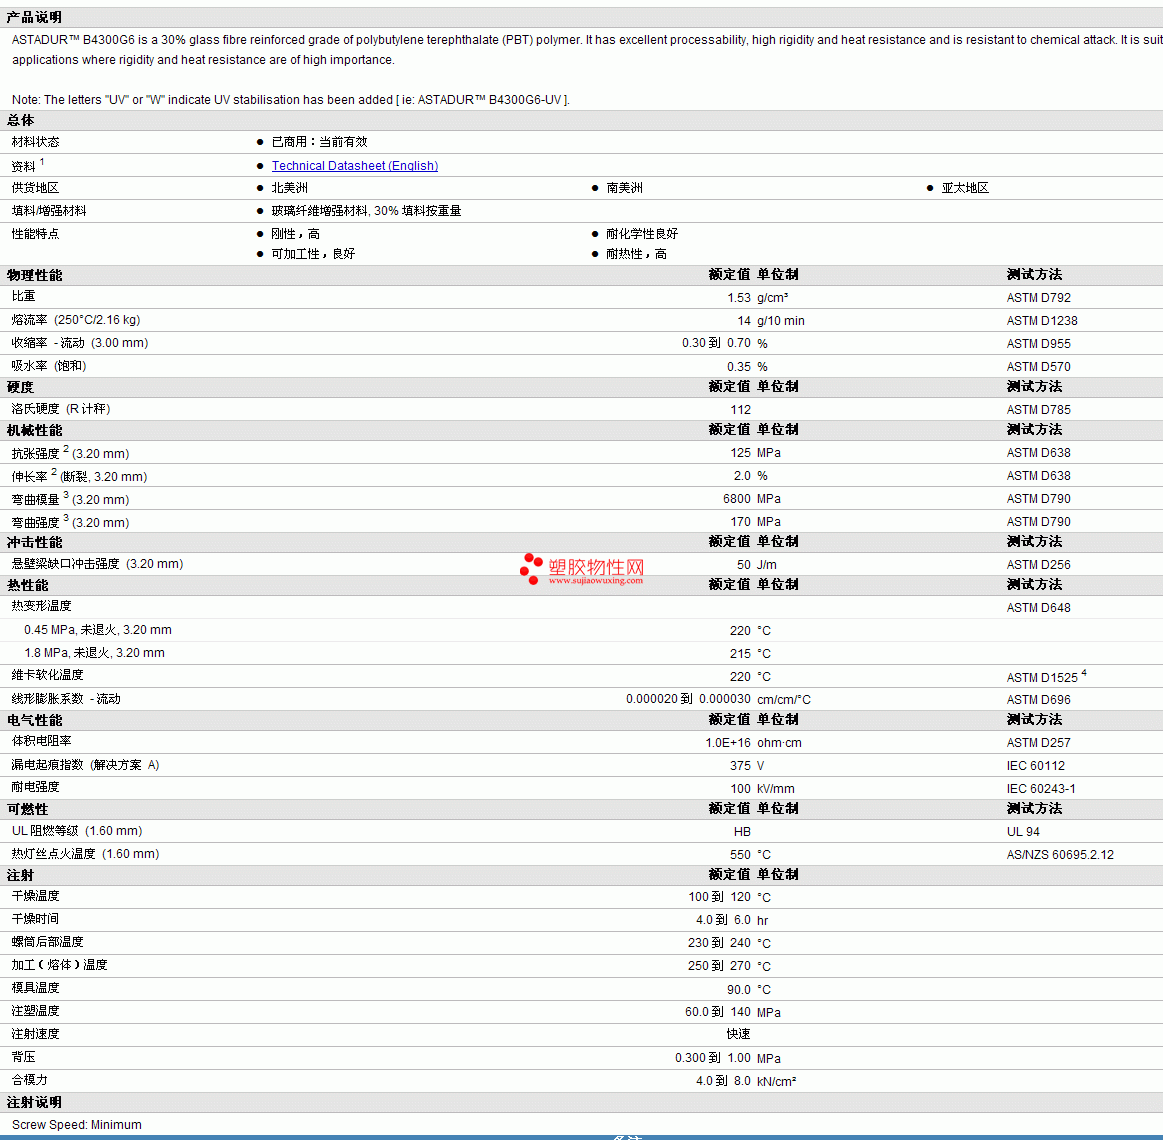The width and height of the screenshot is (1163, 1140).
Task: Click the 机械性能 section header
Action: [34, 430]
